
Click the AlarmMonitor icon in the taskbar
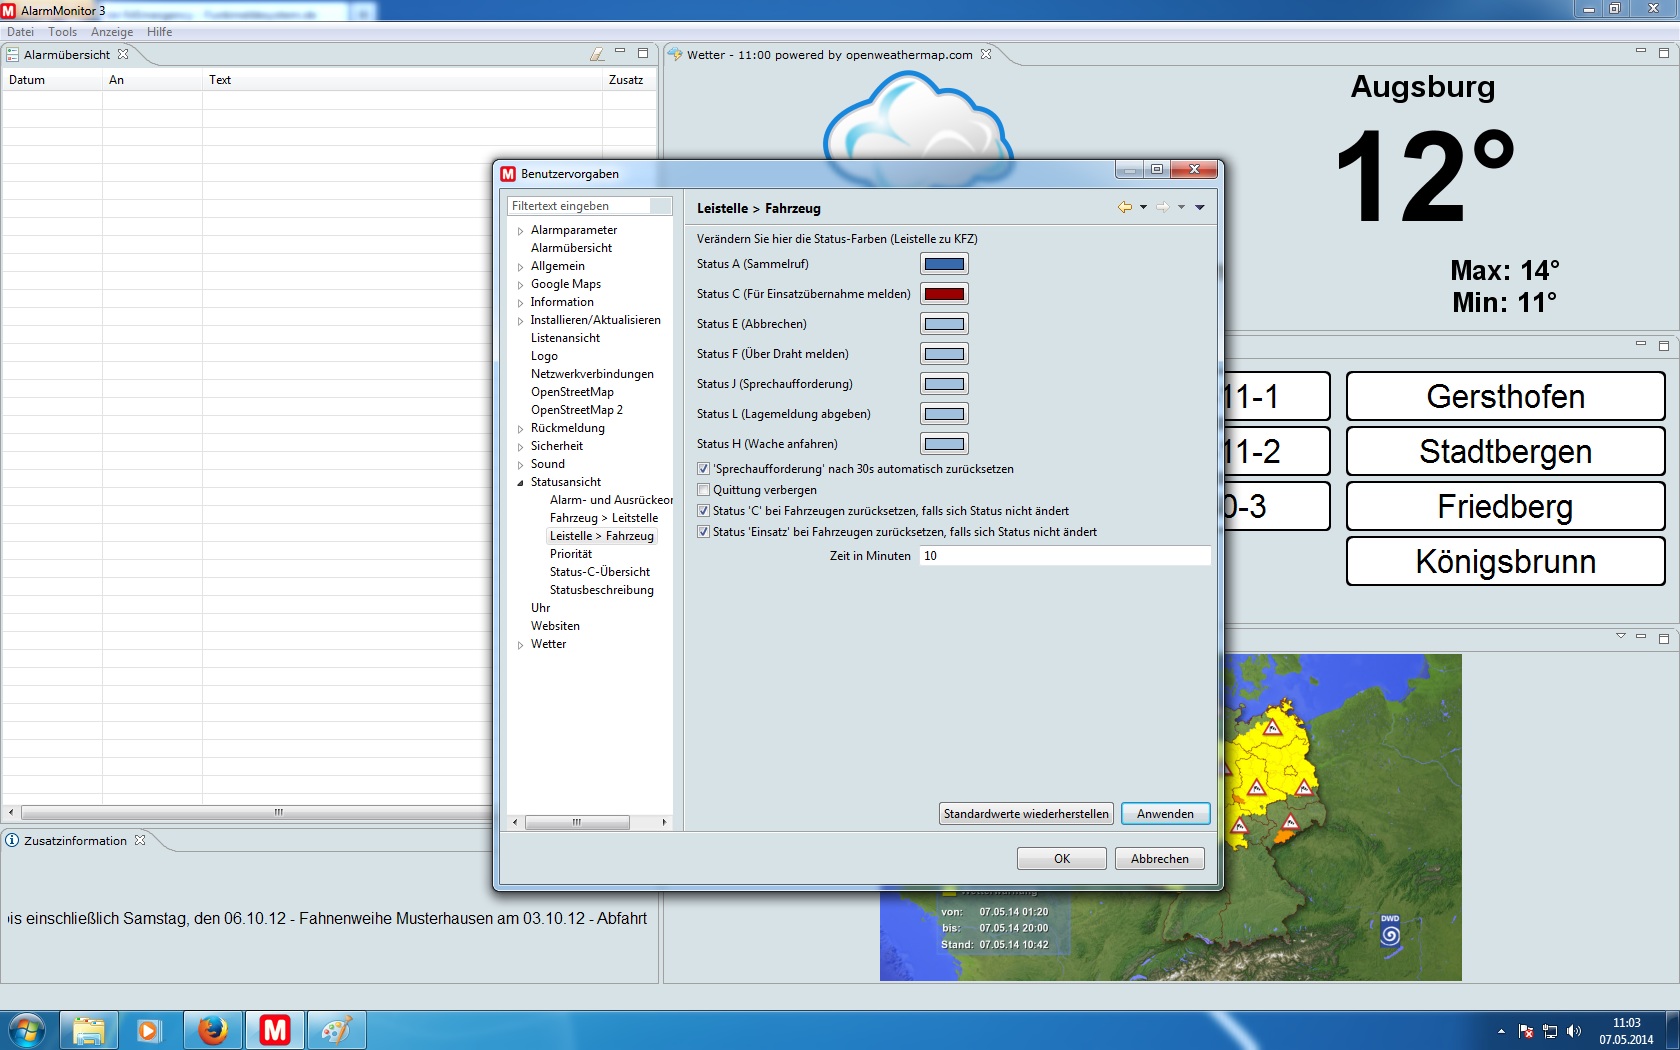pos(274,1030)
